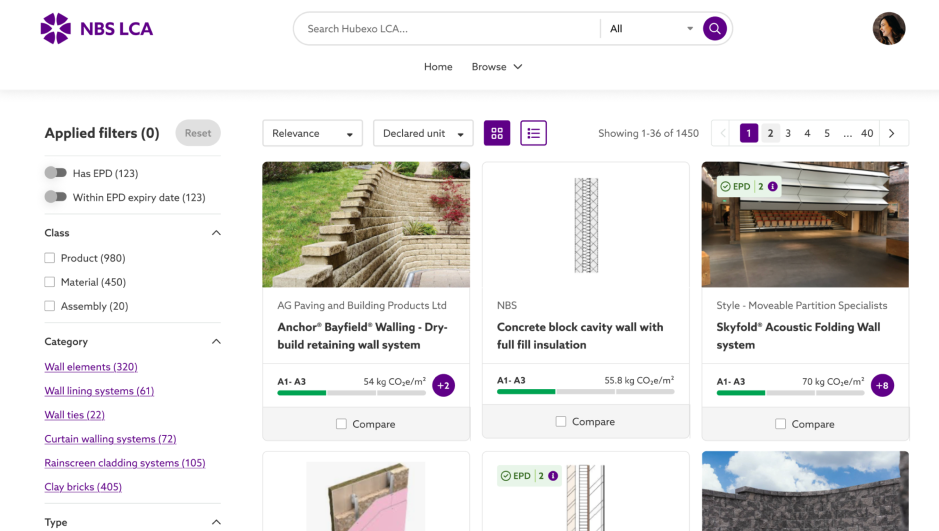Tick Compare on Skyfold Acoustic Folding Wall card
The image size is (939, 531).
pos(780,424)
